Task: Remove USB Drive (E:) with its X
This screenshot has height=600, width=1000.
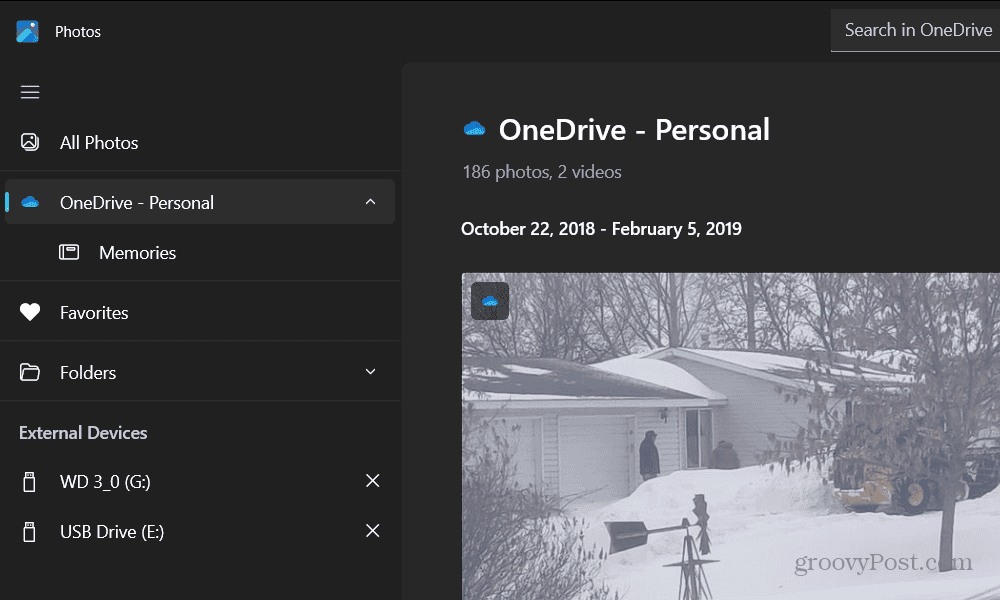Action: pos(372,530)
